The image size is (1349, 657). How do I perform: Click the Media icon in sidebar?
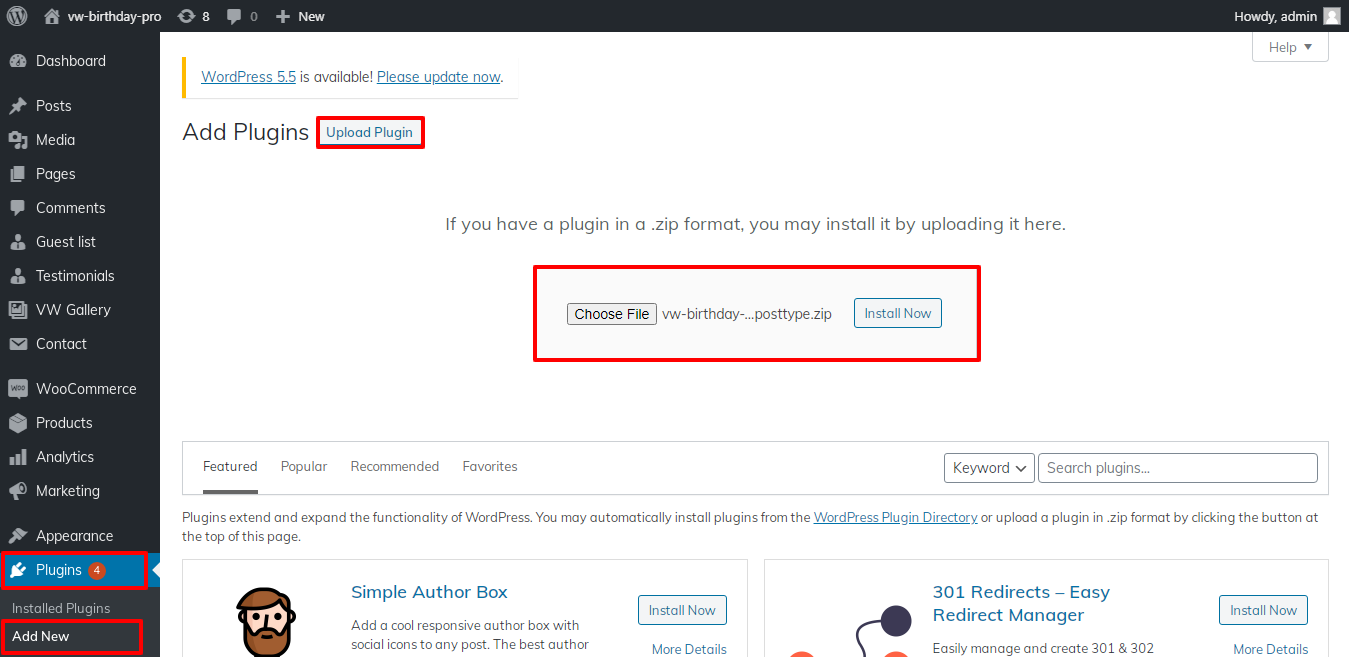click(17, 140)
